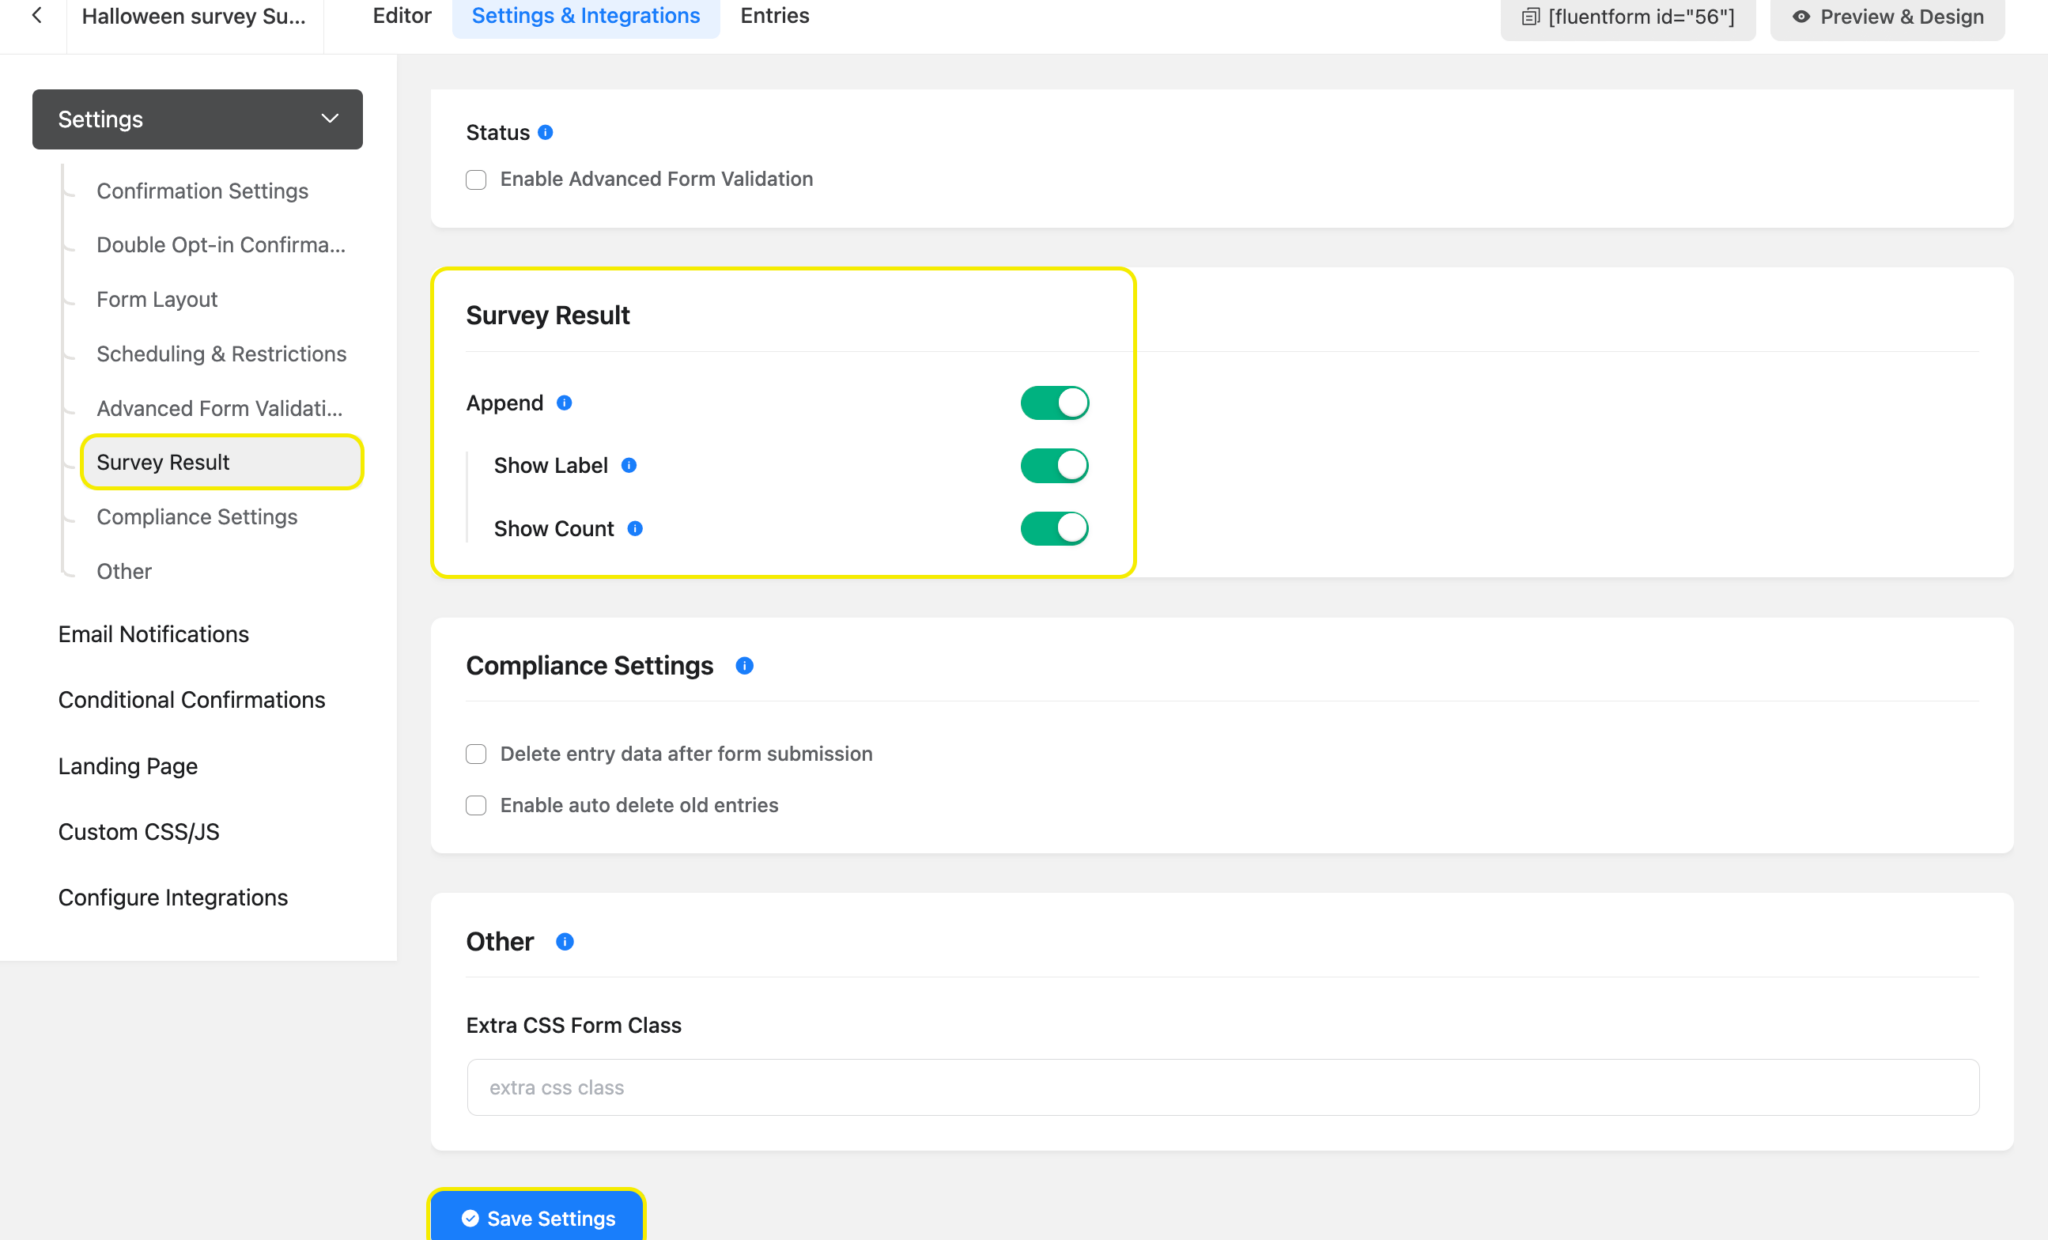Viewport: 2048px width, 1240px height.
Task: Turn off the Show Count toggle
Action: coord(1054,528)
